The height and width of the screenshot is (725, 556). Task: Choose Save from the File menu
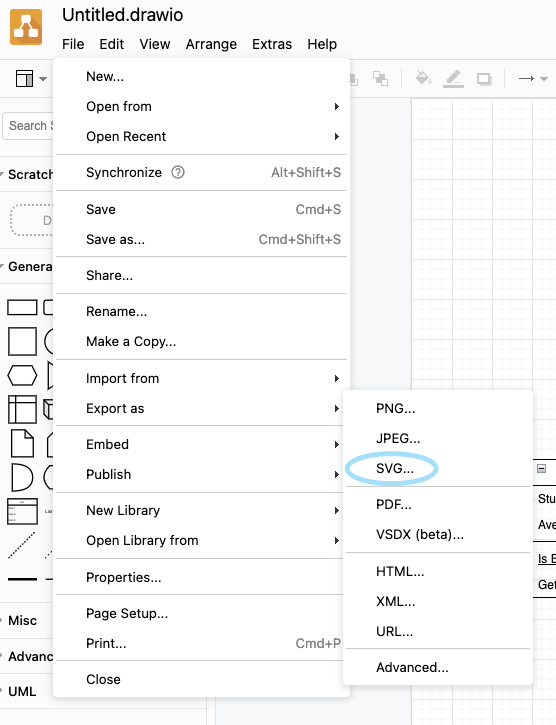[x=201, y=209]
